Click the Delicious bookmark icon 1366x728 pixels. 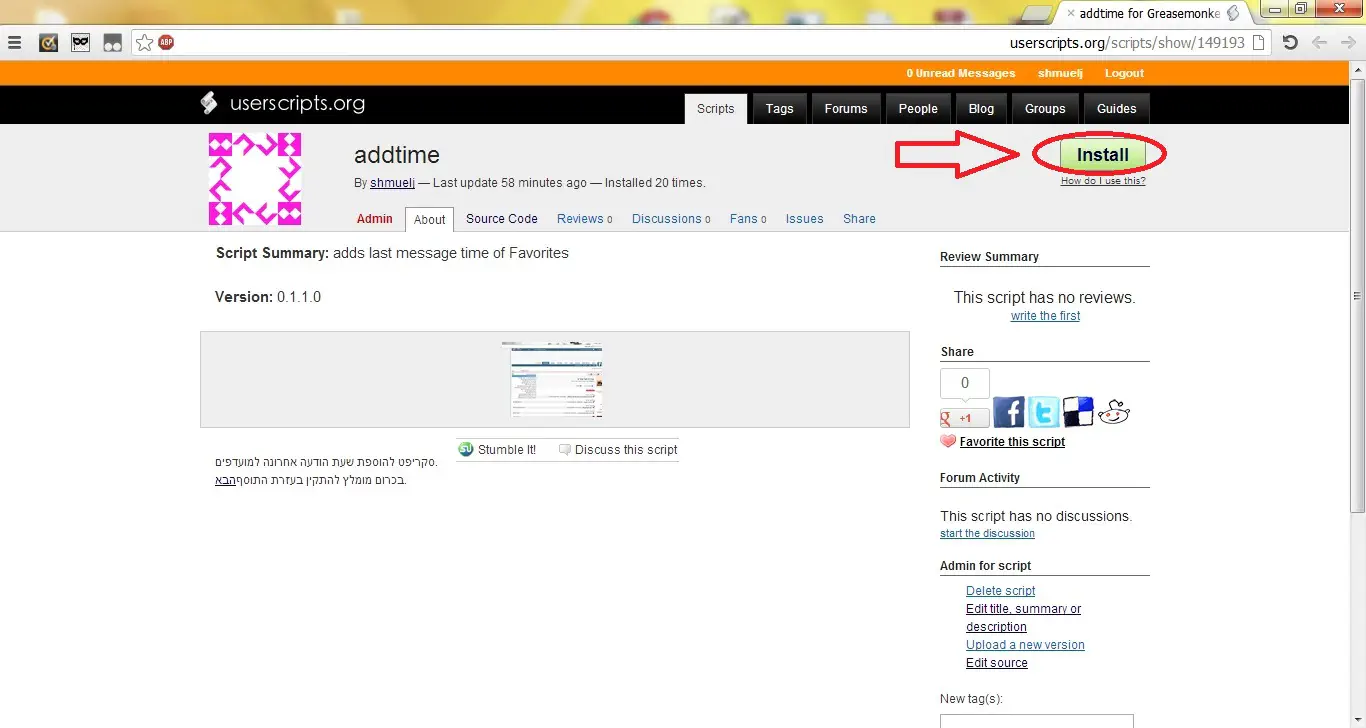1078,412
